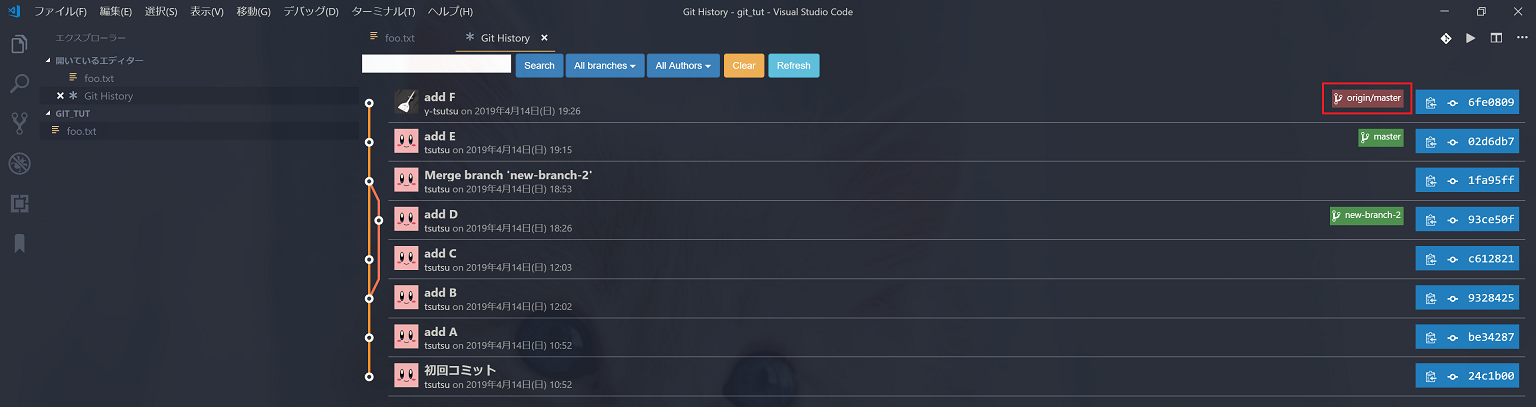Copy the hash of commit be34287 via clipboard icon

(1431, 337)
